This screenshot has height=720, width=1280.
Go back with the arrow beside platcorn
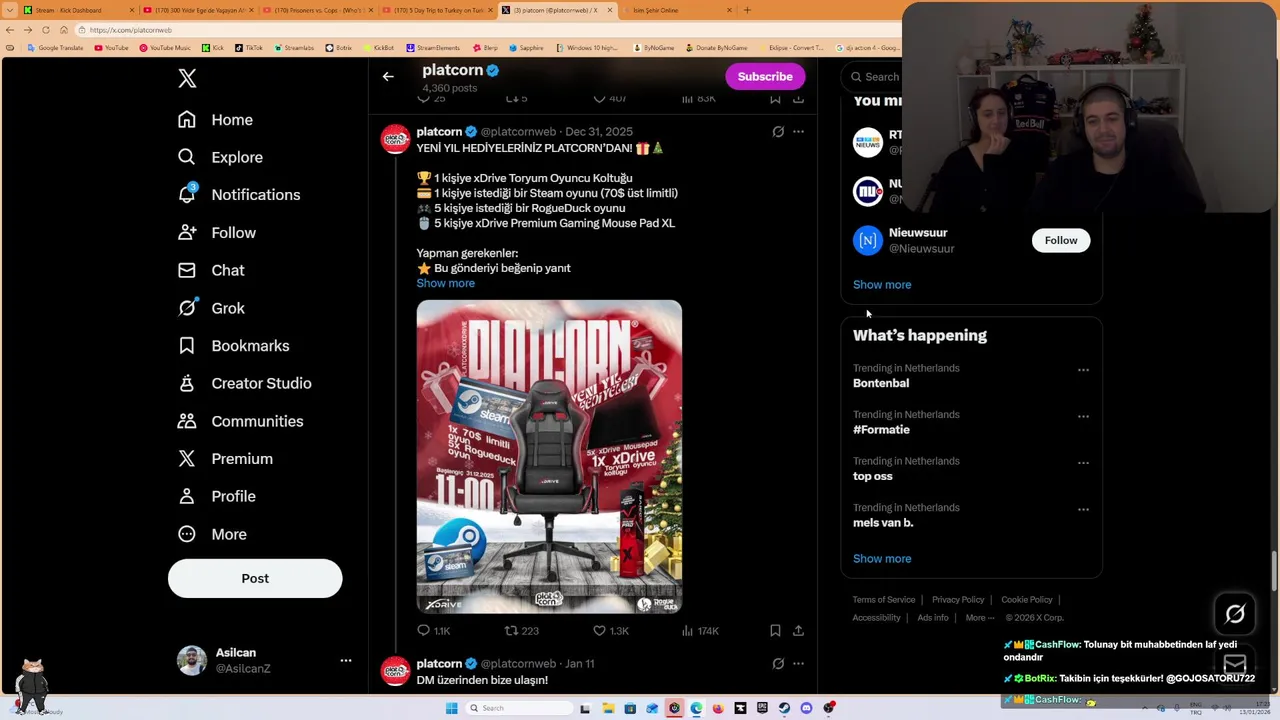click(388, 77)
